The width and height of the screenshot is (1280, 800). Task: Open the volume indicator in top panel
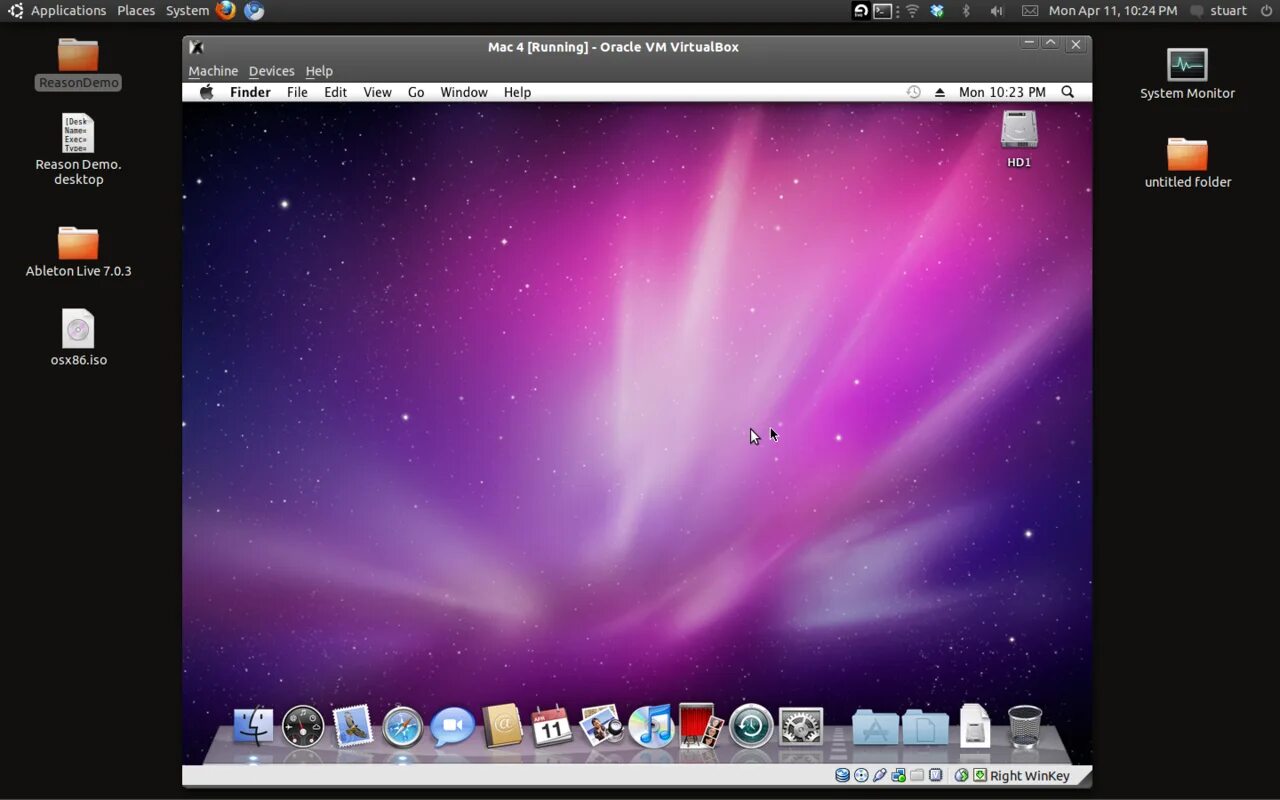[996, 11]
